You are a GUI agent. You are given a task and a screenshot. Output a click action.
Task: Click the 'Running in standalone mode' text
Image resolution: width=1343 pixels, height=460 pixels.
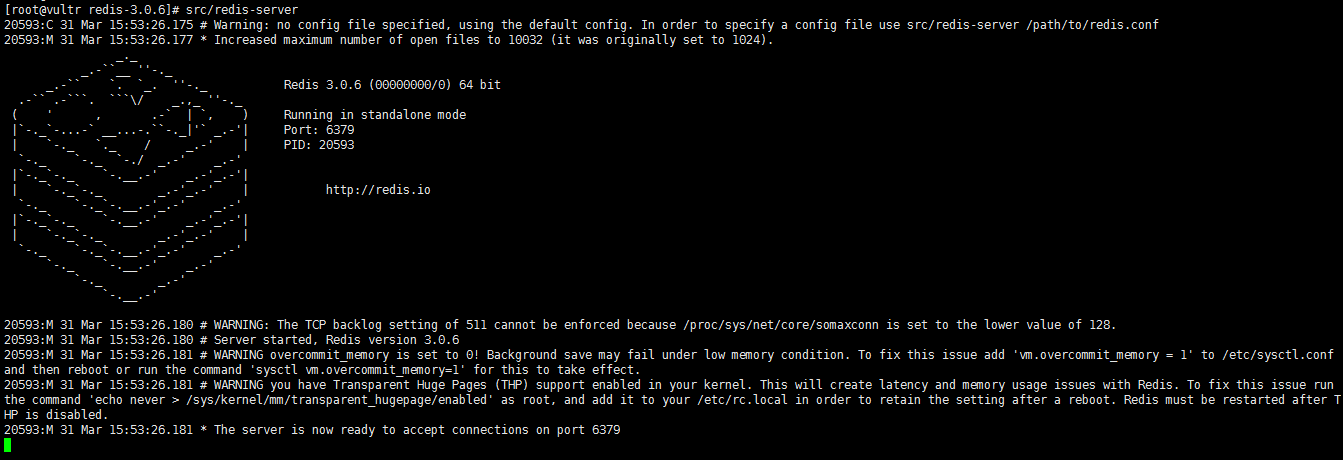click(375, 115)
